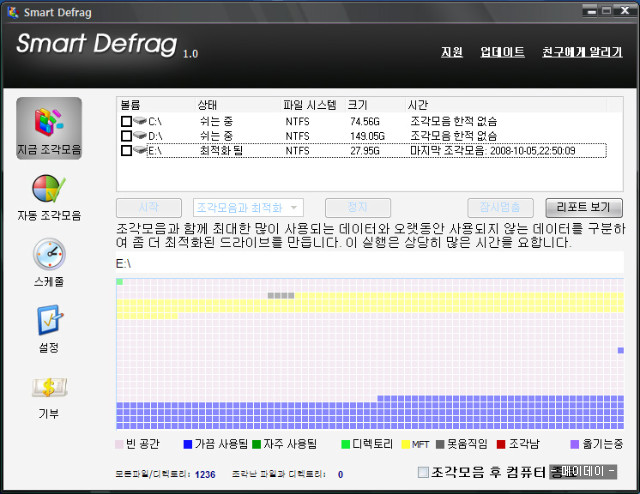Click the 최적화 됨 status of E:\
The height and width of the screenshot is (494, 640).
[221, 151]
